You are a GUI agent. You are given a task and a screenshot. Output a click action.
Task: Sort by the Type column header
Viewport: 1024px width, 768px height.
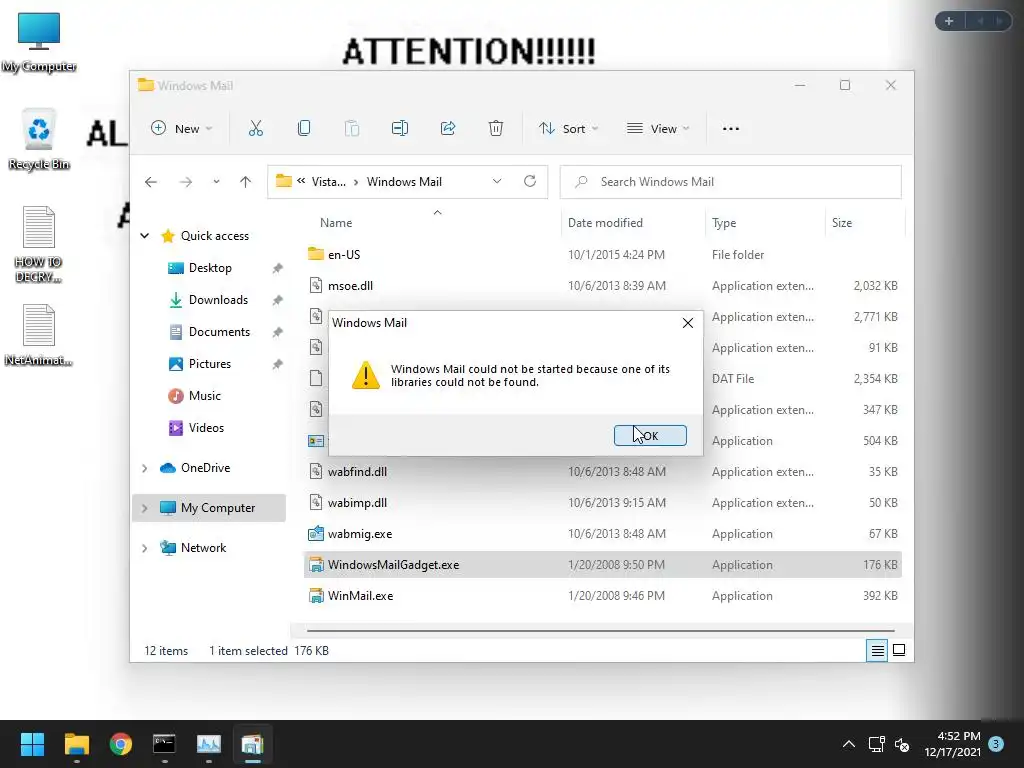tap(724, 223)
